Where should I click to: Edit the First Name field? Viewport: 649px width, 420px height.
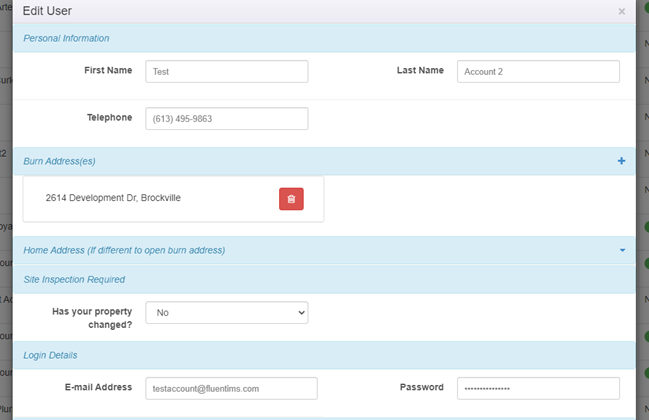point(226,72)
